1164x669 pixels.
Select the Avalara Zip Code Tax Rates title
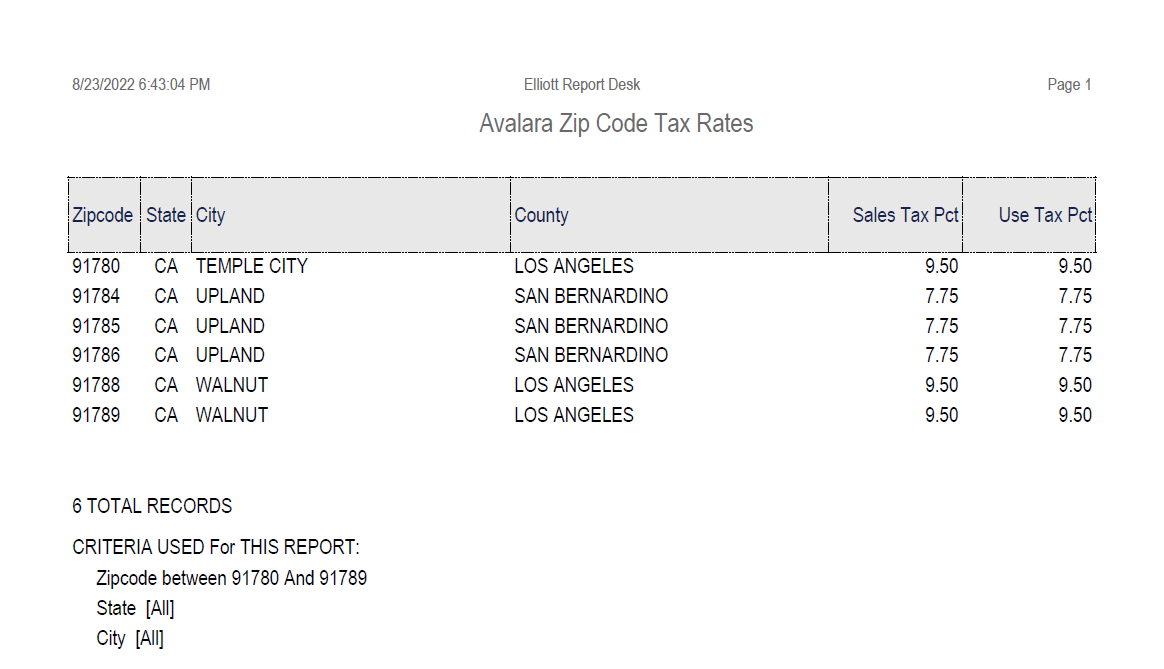(616, 123)
